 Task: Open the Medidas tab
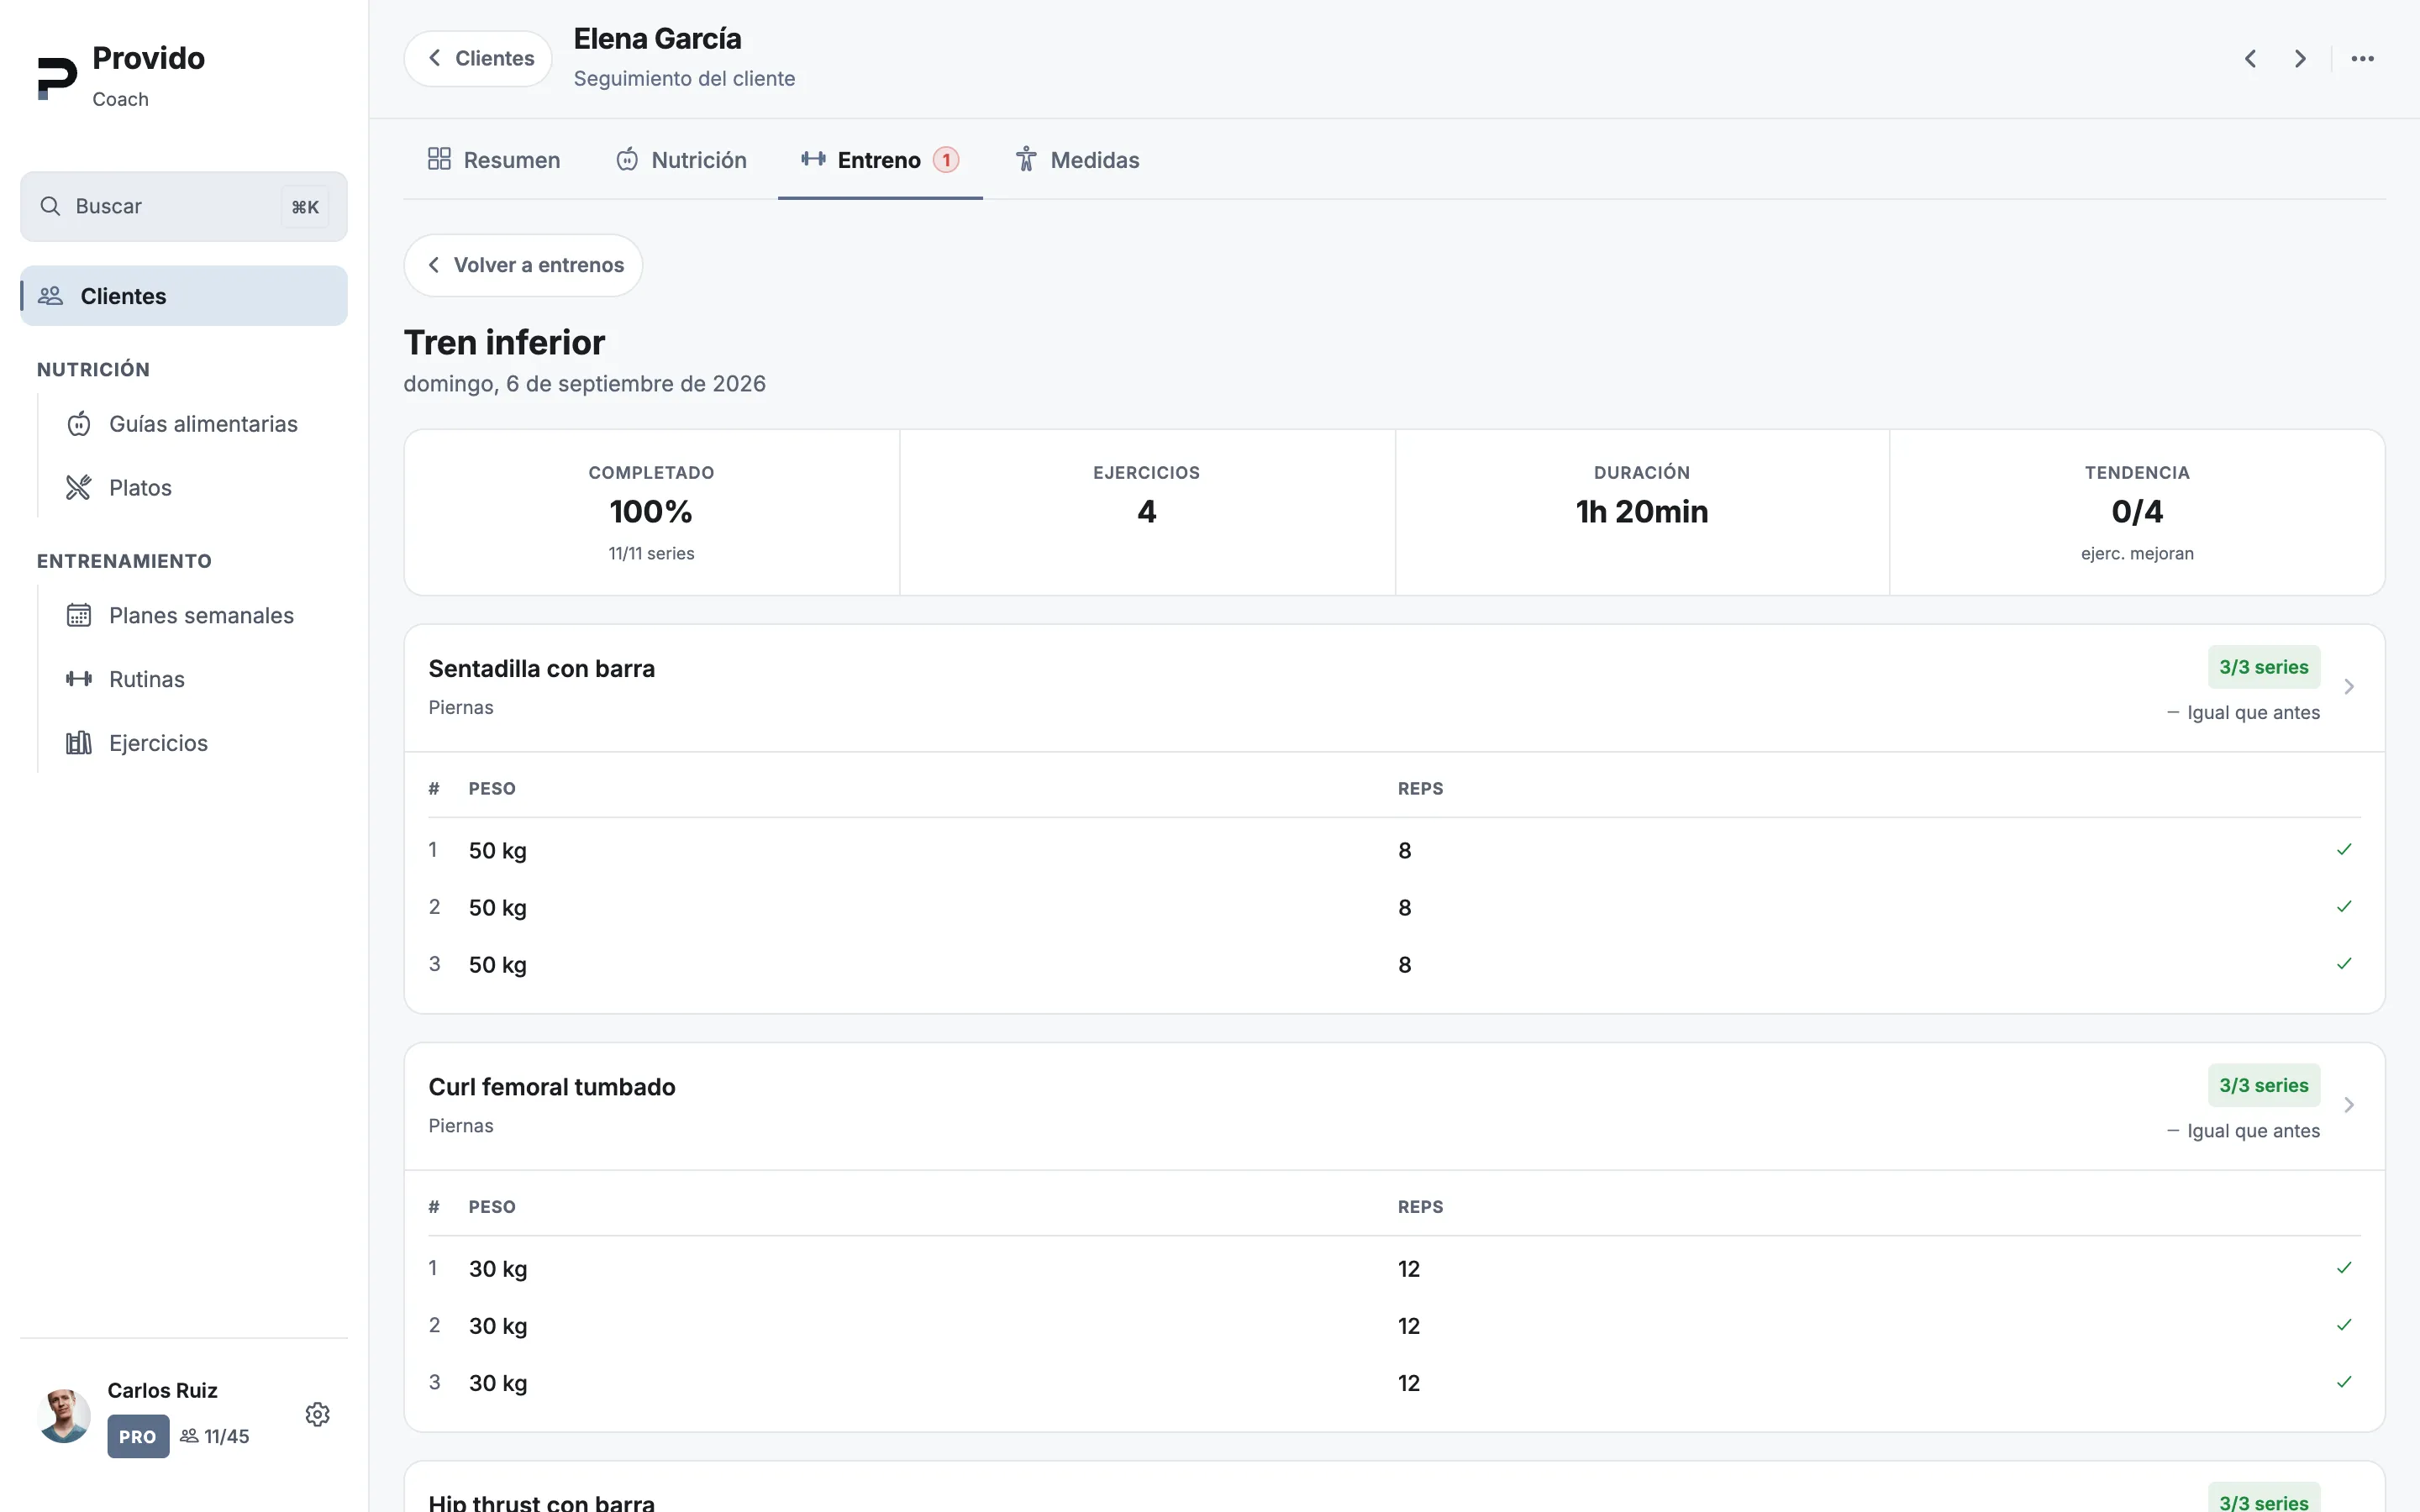pos(1077,160)
